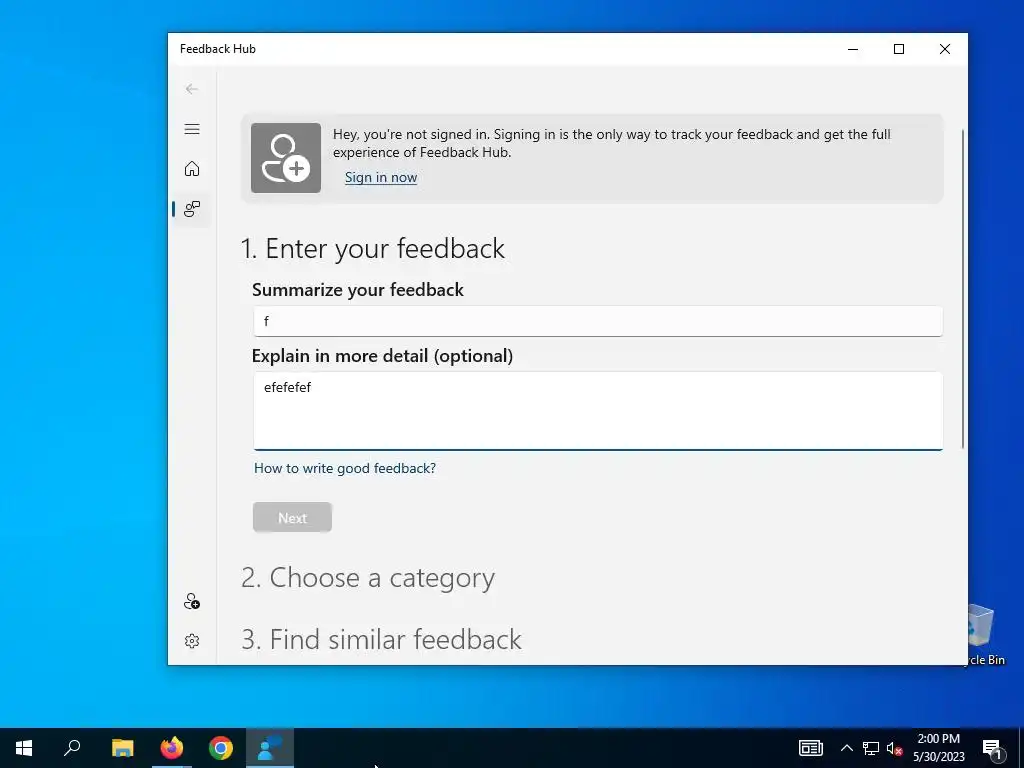Open News and interests tray icon
Screen dimensions: 1024x768
tap(810, 748)
